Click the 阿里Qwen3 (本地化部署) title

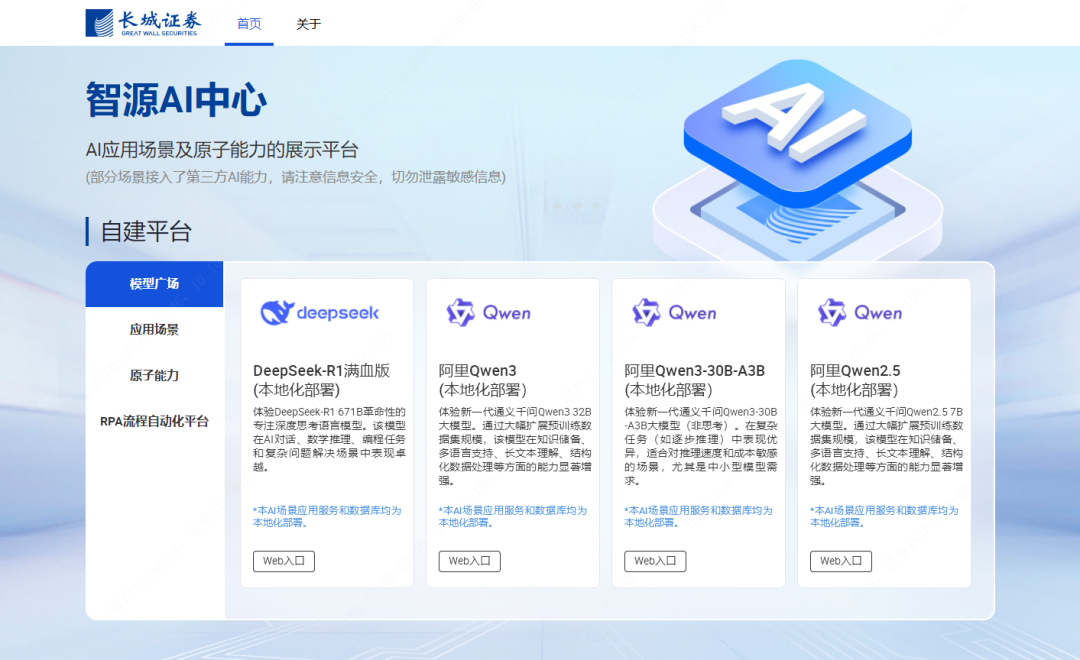click(483, 380)
